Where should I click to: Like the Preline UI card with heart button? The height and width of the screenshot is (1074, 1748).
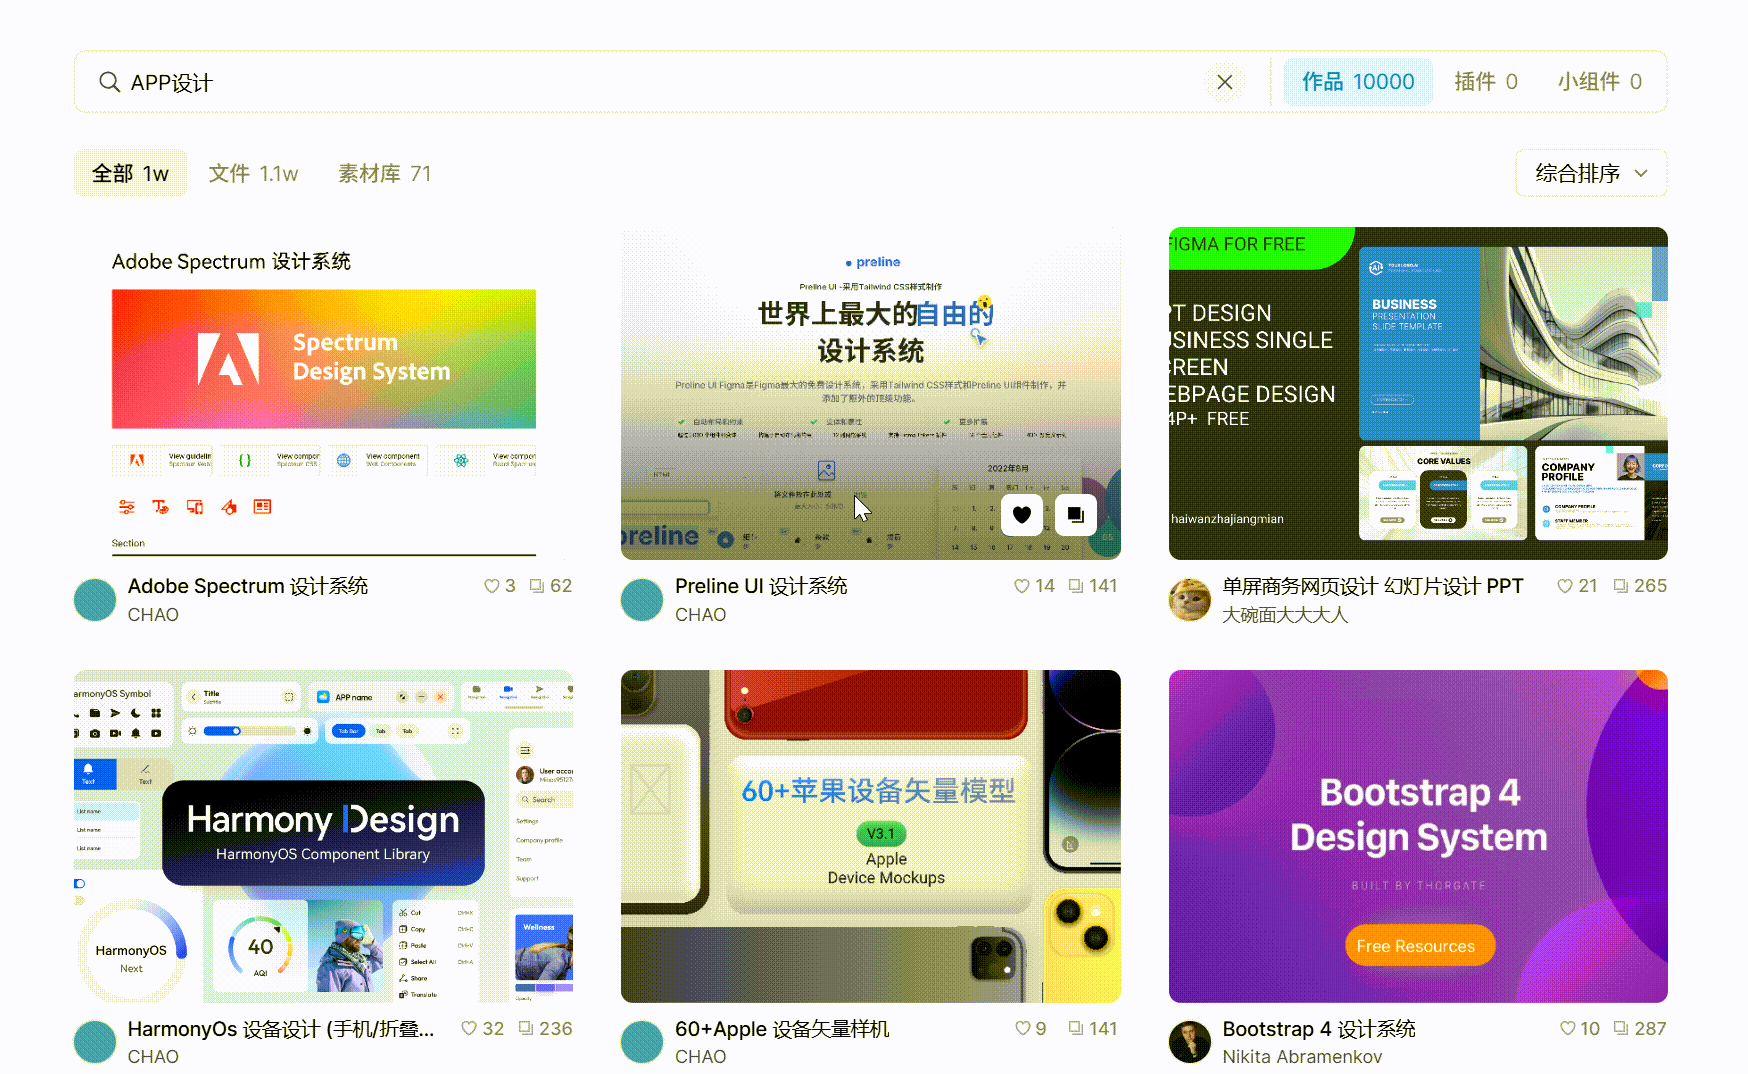[1021, 515]
